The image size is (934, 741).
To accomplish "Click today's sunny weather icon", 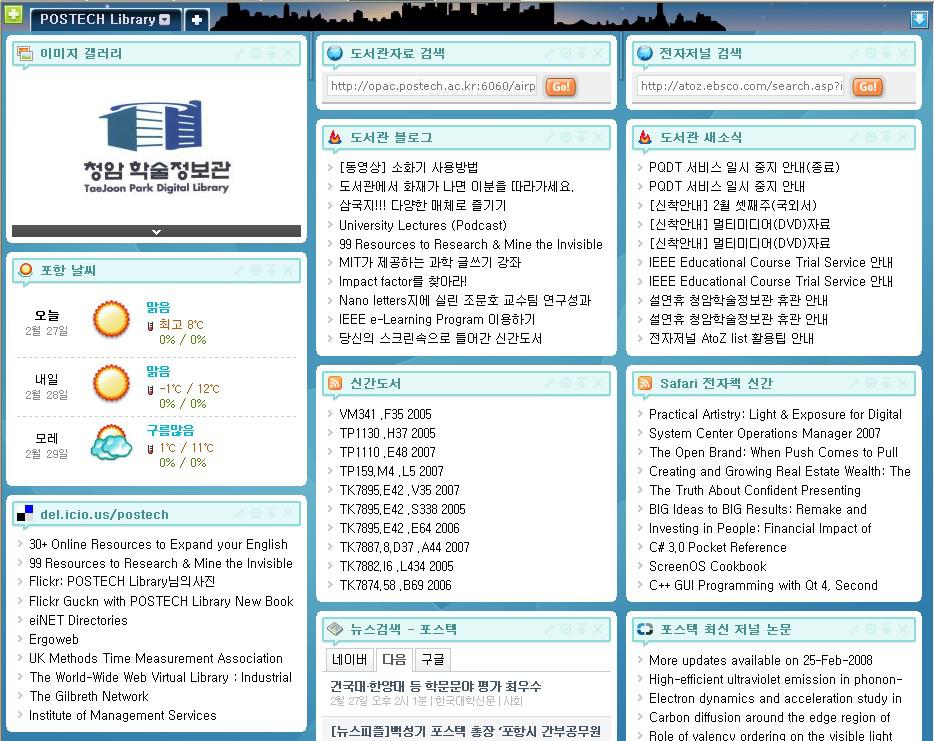I will pos(111,319).
